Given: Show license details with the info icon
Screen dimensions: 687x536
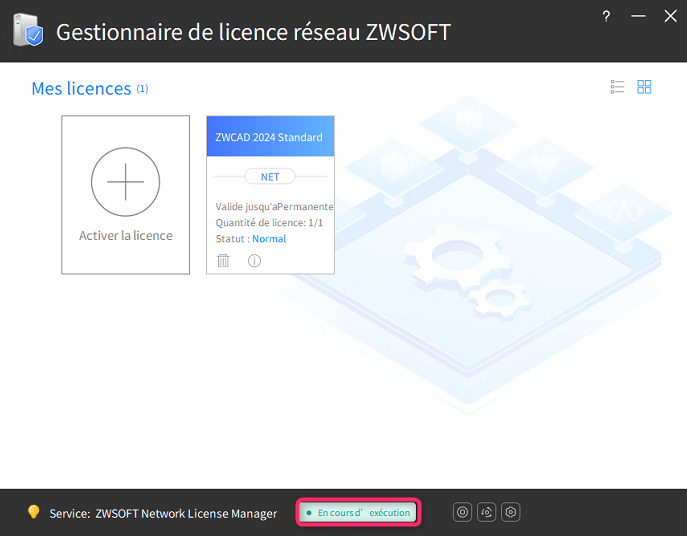Looking at the screenshot, I should (x=254, y=261).
